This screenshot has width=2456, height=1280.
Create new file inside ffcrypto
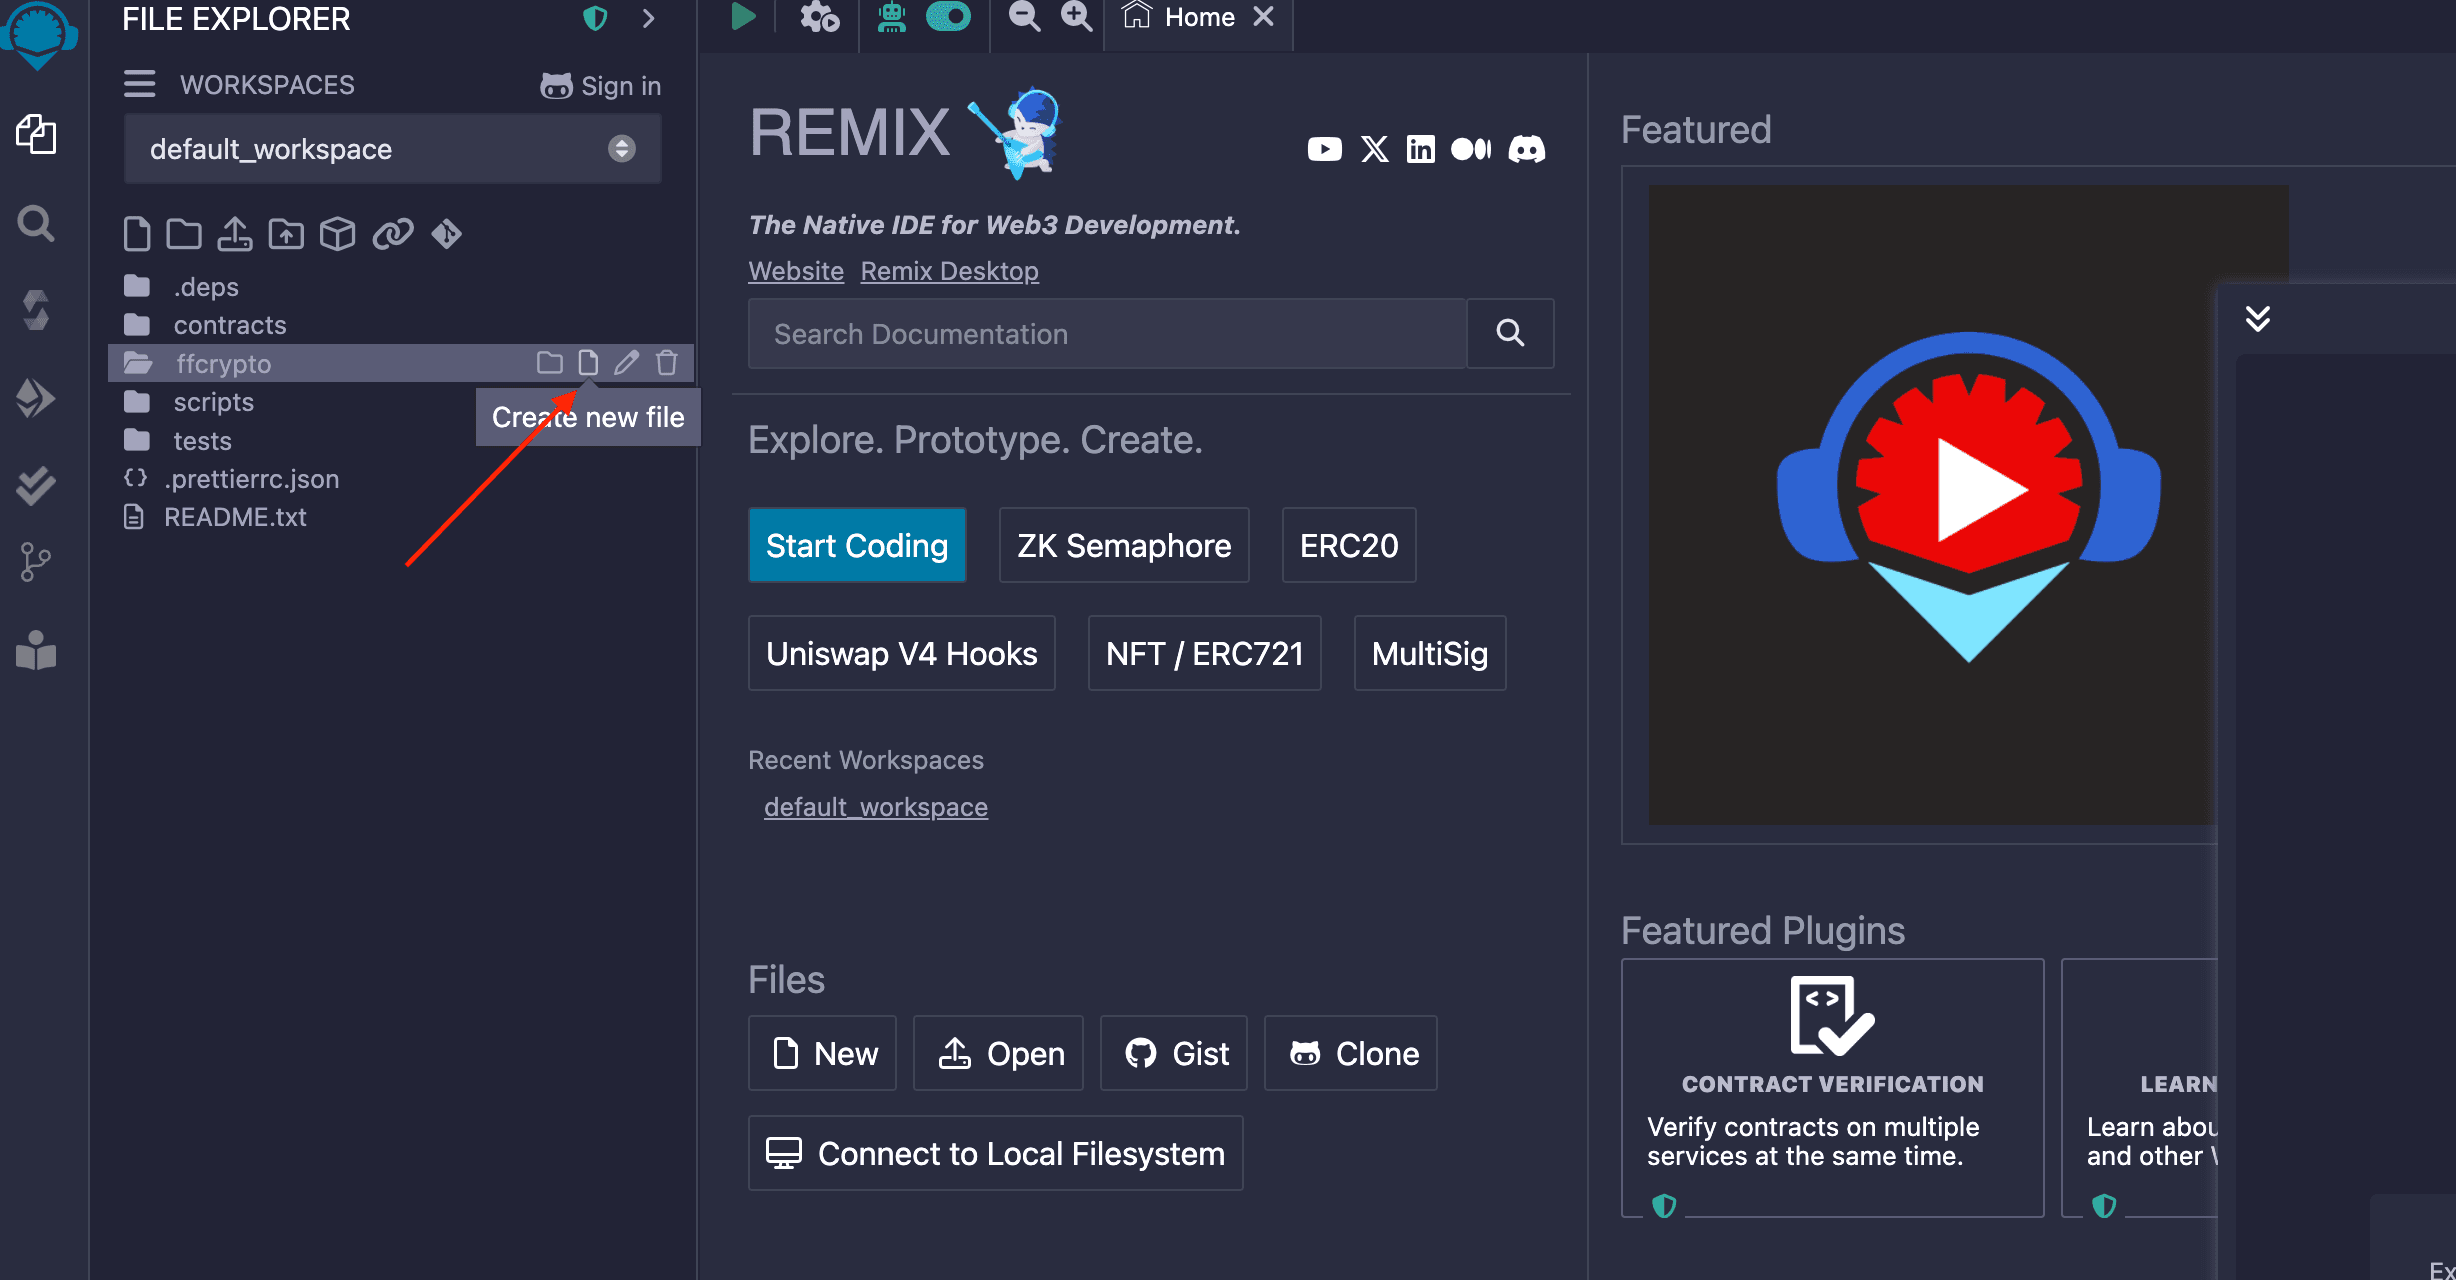tap(589, 363)
